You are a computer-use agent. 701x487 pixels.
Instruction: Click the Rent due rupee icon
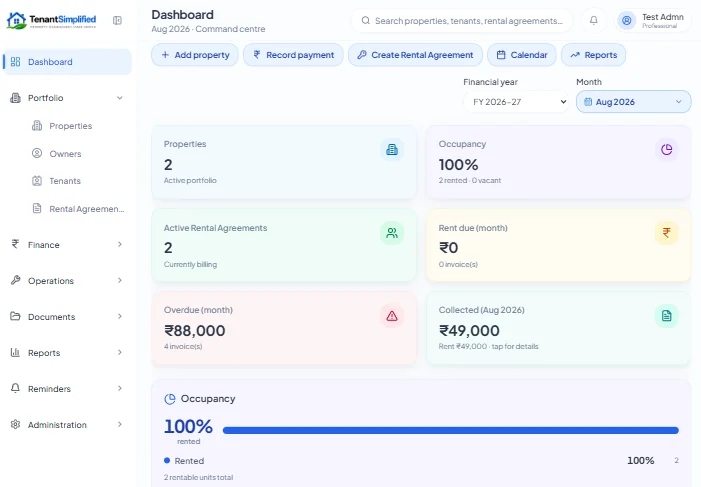point(667,233)
